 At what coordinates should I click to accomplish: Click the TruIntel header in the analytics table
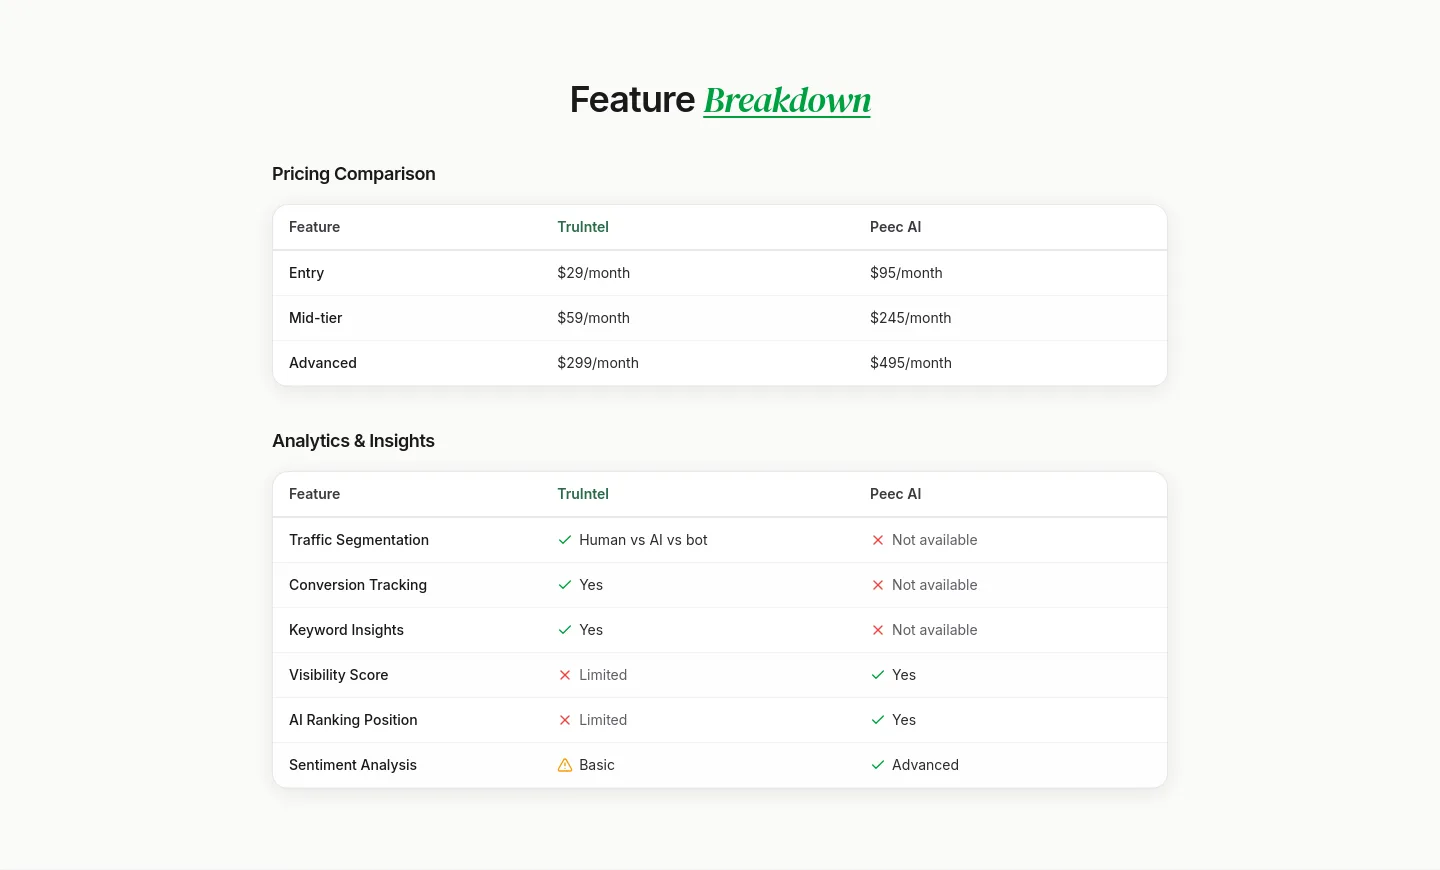pos(583,494)
